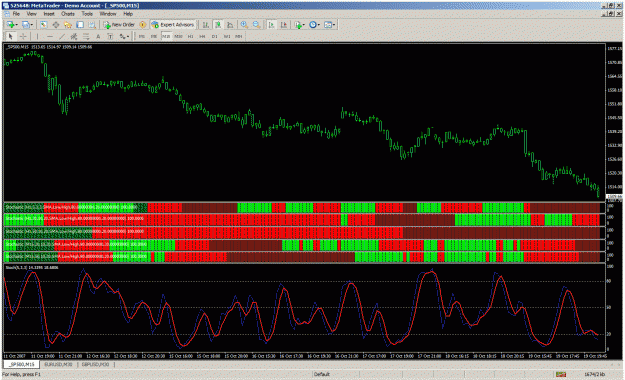
Task: Select the Fibonacci Retracement tool
Action: [86, 37]
